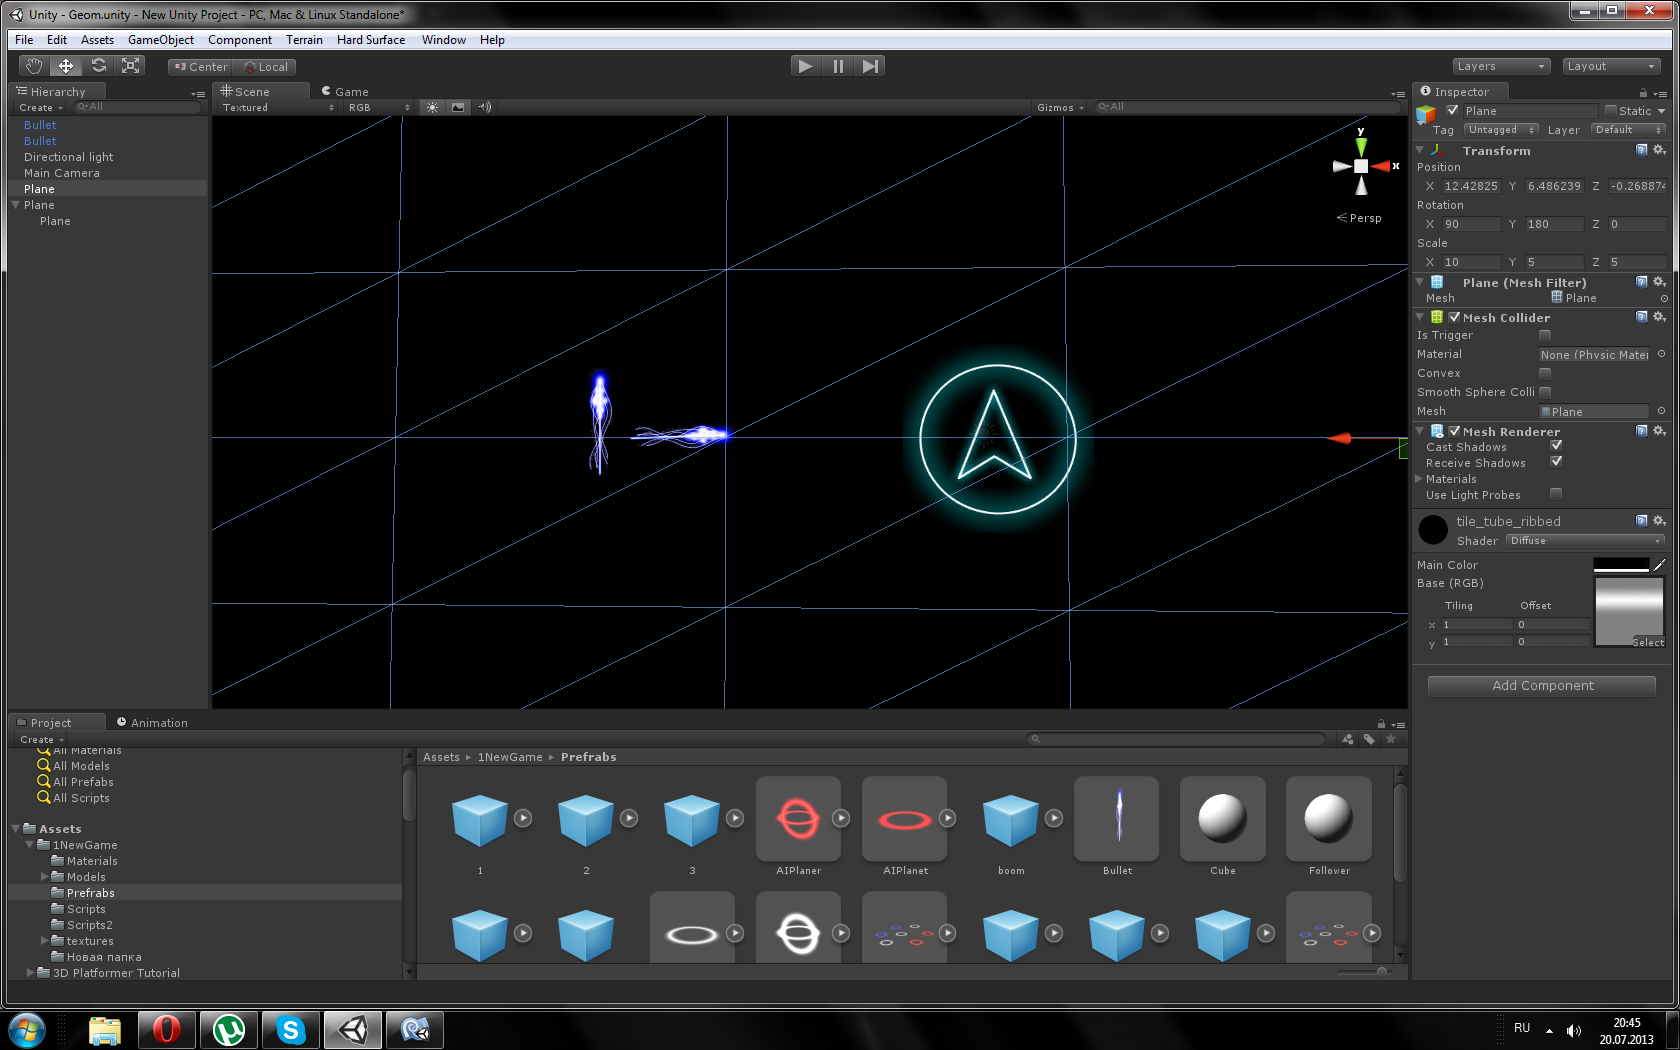This screenshot has height=1050, width=1680.
Task: Open the Assets menu
Action: point(97,40)
